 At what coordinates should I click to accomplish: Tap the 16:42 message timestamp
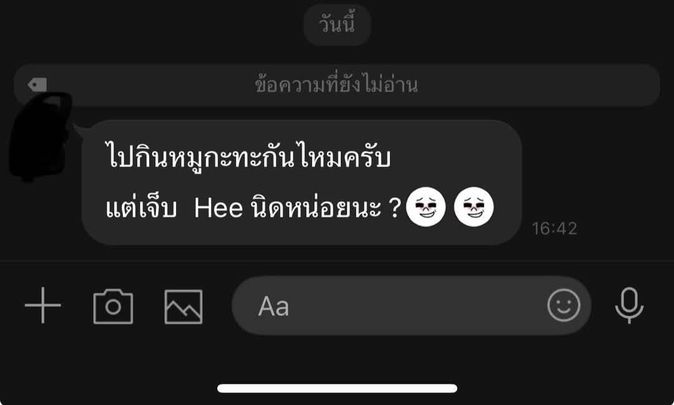click(554, 229)
